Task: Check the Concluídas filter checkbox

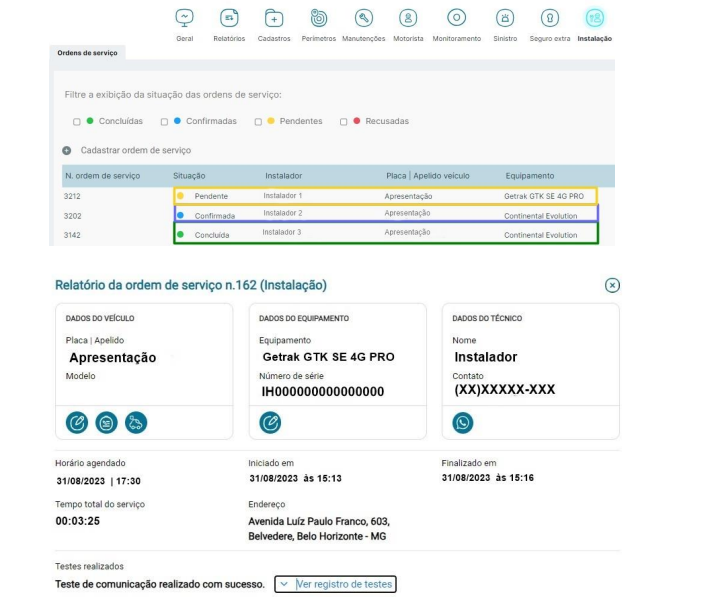Action: pos(77,122)
